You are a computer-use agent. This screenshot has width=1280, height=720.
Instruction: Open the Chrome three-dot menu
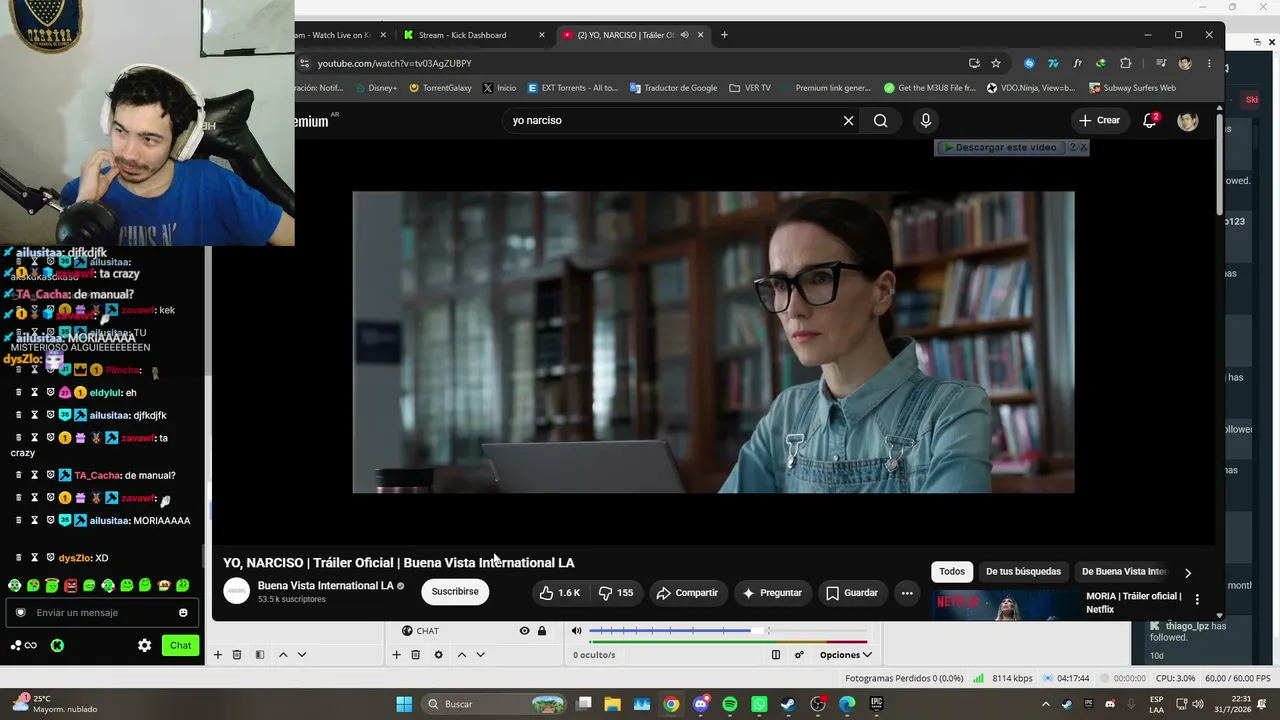(x=1209, y=63)
